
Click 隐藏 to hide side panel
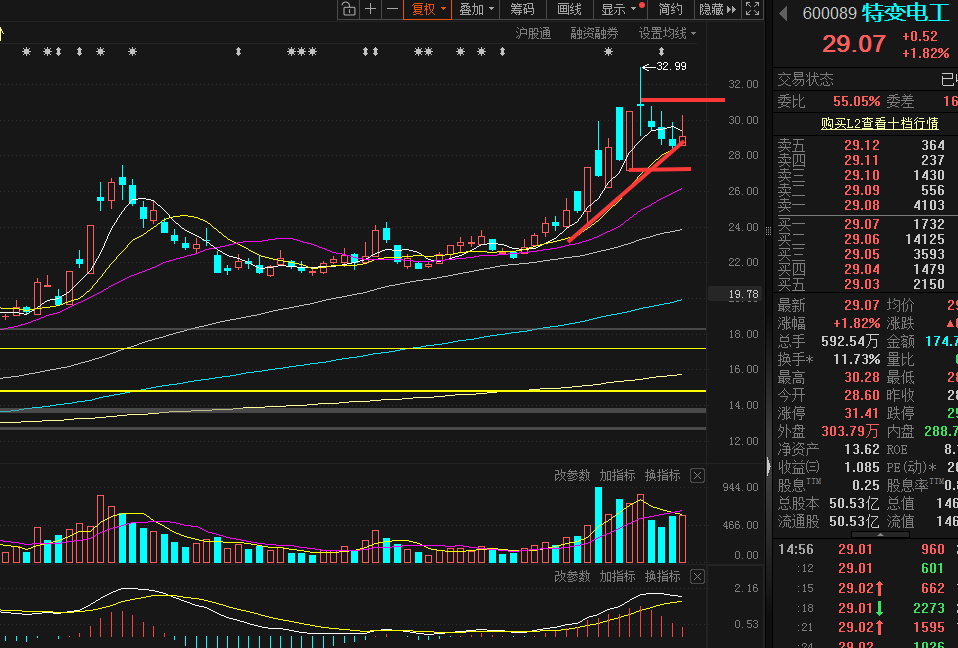click(716, 9)
